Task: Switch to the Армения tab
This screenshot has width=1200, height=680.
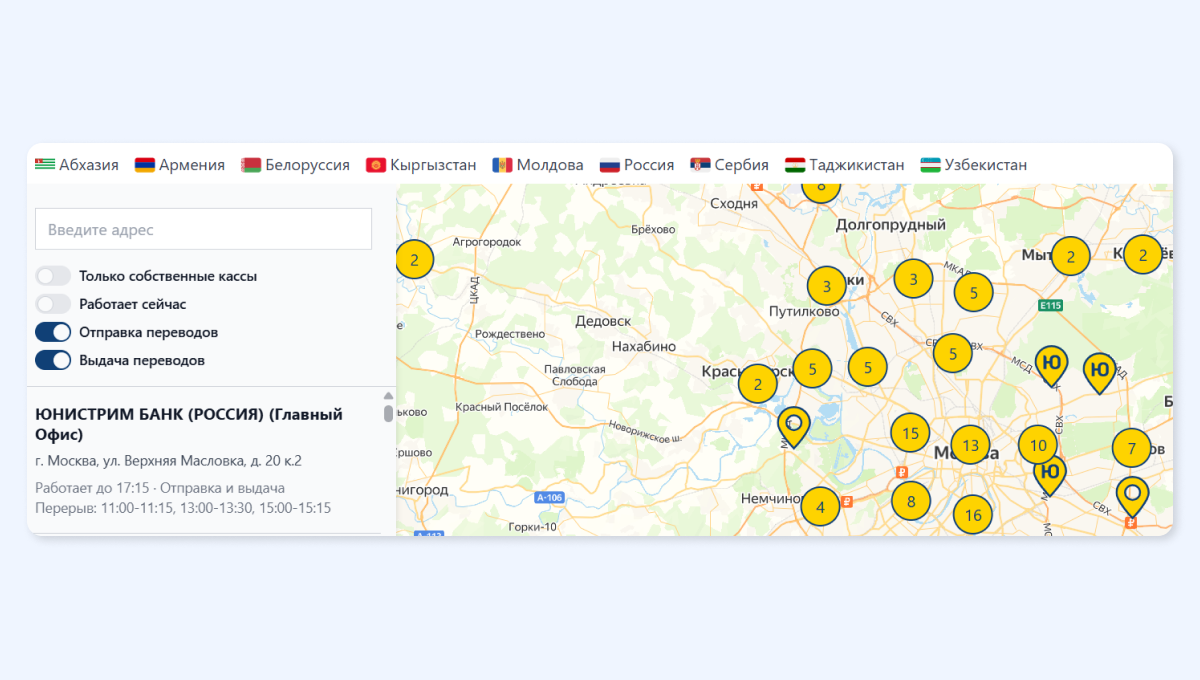Action: [x=180, y=165]
